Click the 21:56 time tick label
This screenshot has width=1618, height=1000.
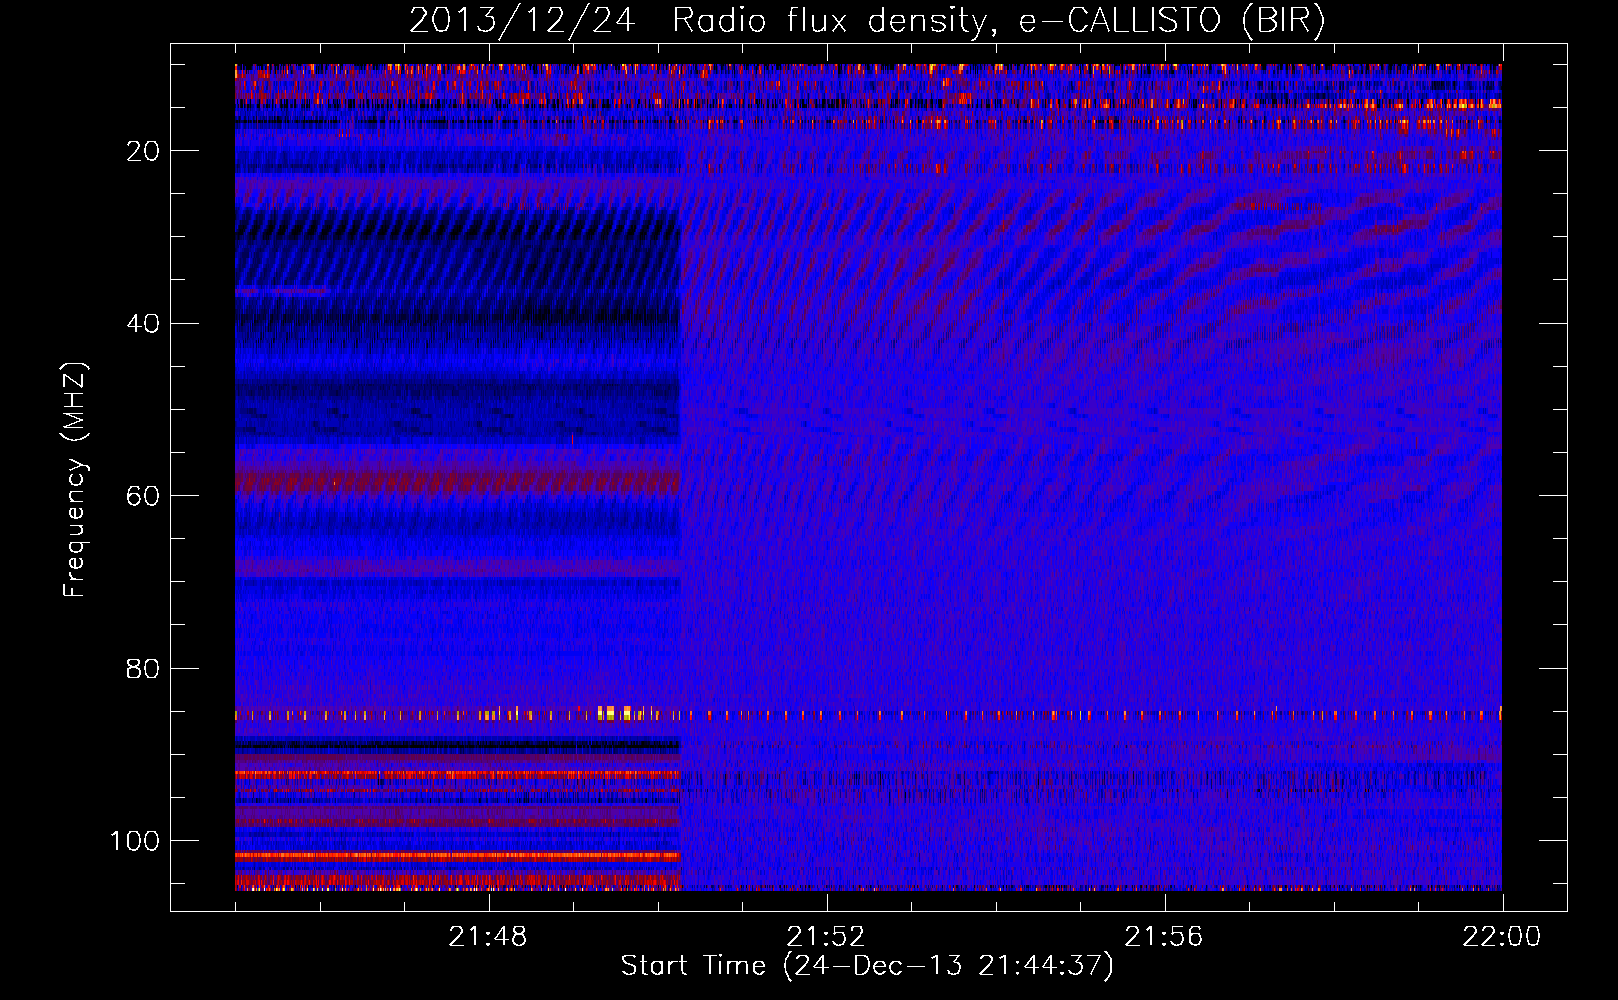[x=1164, y=937]
